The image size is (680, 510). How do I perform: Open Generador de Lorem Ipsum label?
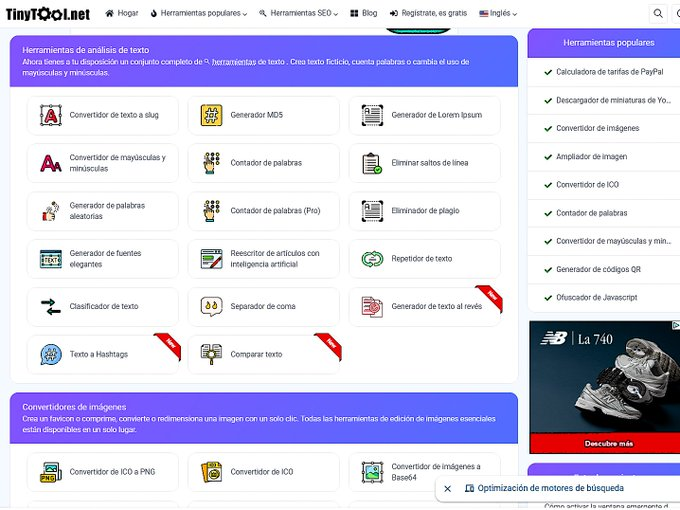[436, 115]
